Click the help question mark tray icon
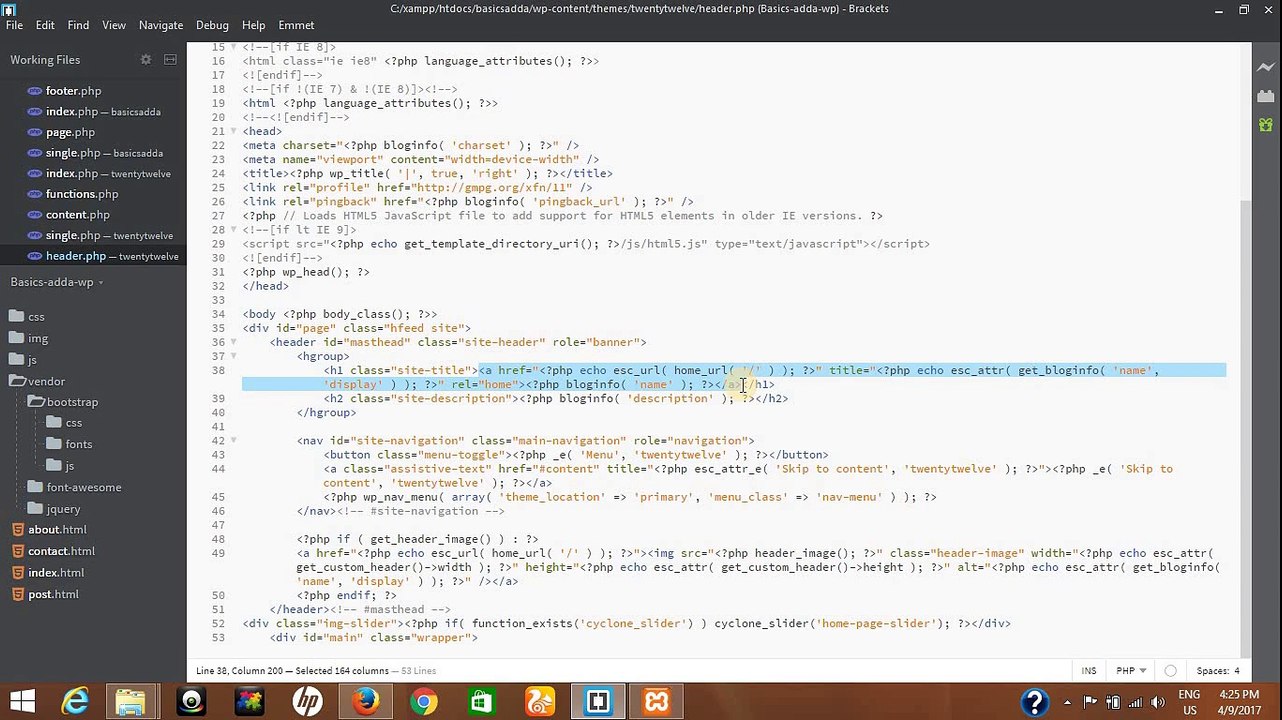The image size is (1282, 720). [x=1034, y=702]
